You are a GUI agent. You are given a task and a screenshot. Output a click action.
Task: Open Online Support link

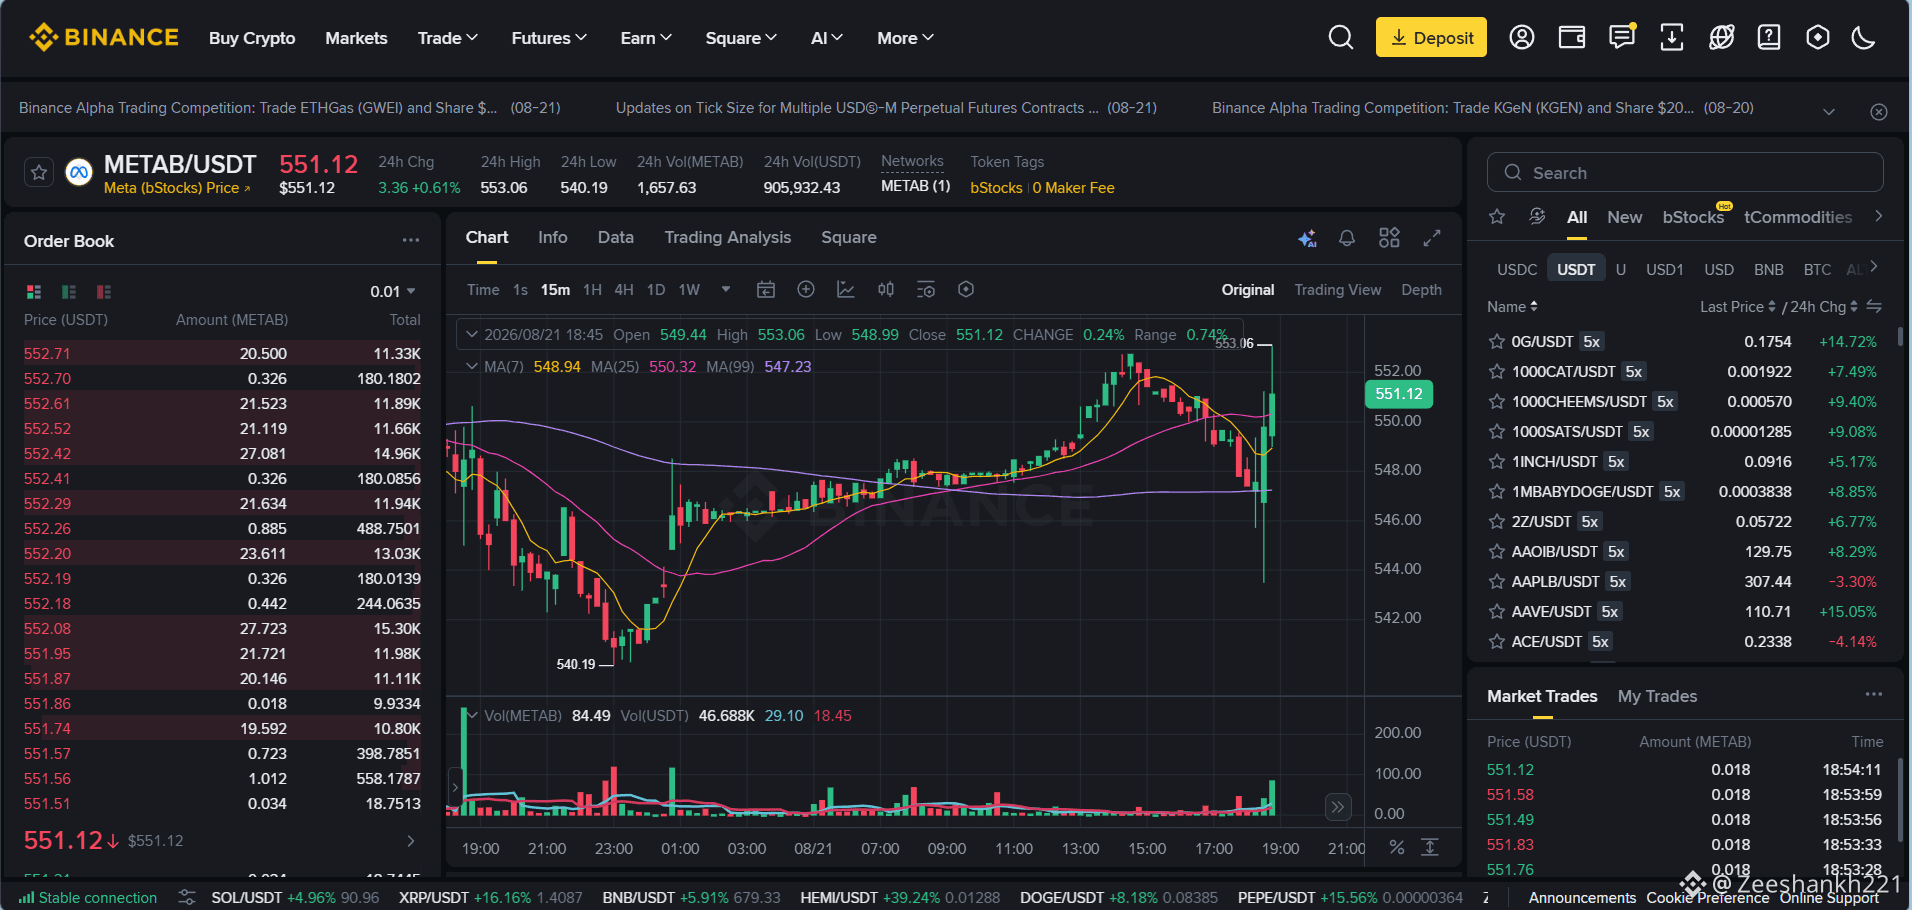pos(1829,898)
